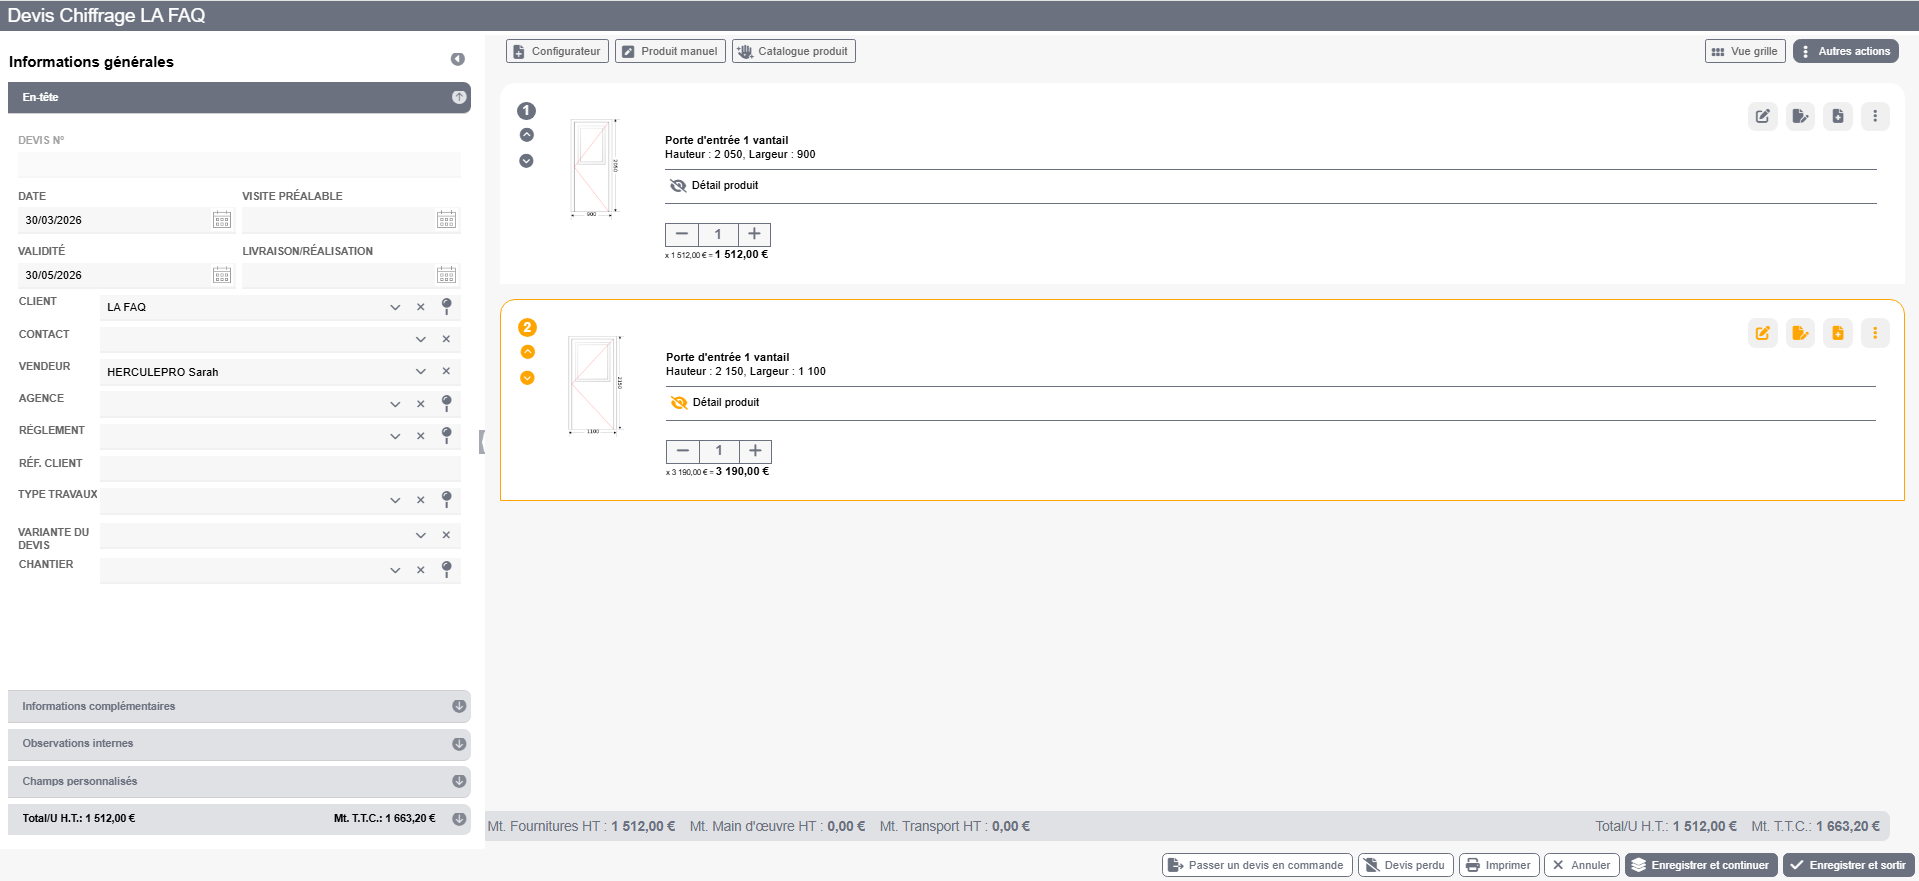The height and width of the screenshot is (881, 1919).
Task: Move product 2 up with arrow
Action: (x=528, y=352)
